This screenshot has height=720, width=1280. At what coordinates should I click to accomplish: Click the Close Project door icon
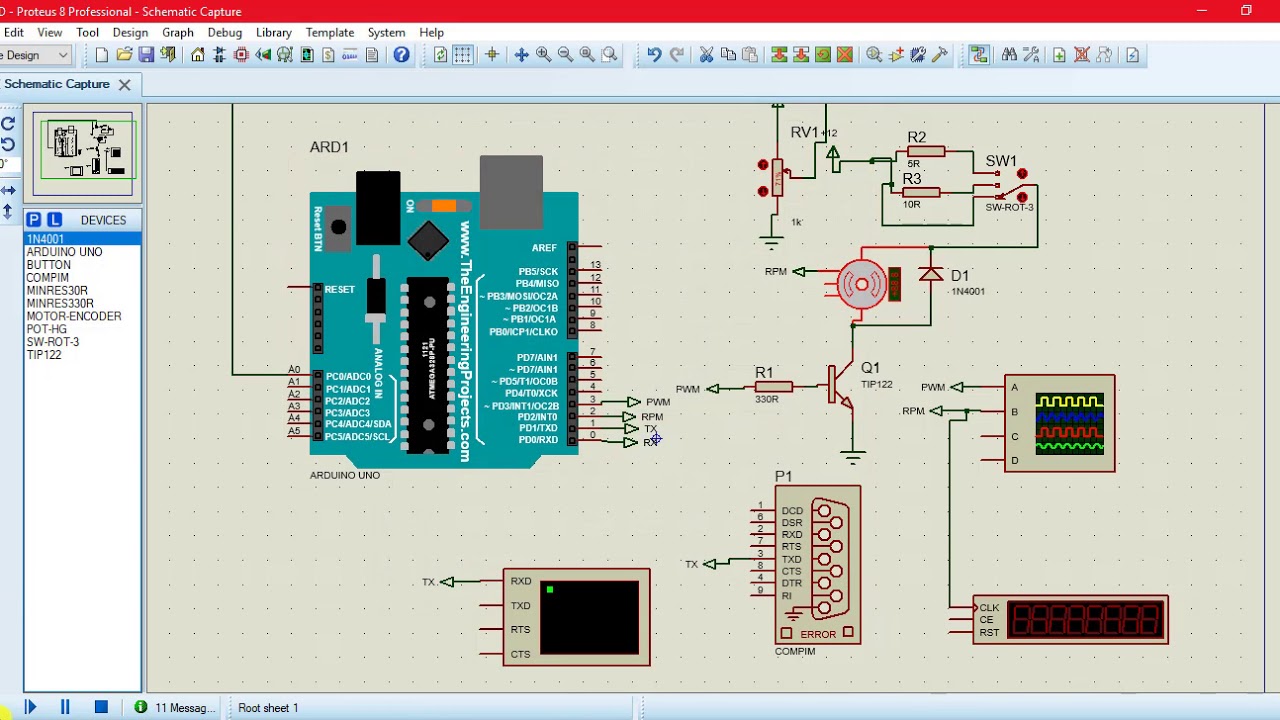[168, 55]
